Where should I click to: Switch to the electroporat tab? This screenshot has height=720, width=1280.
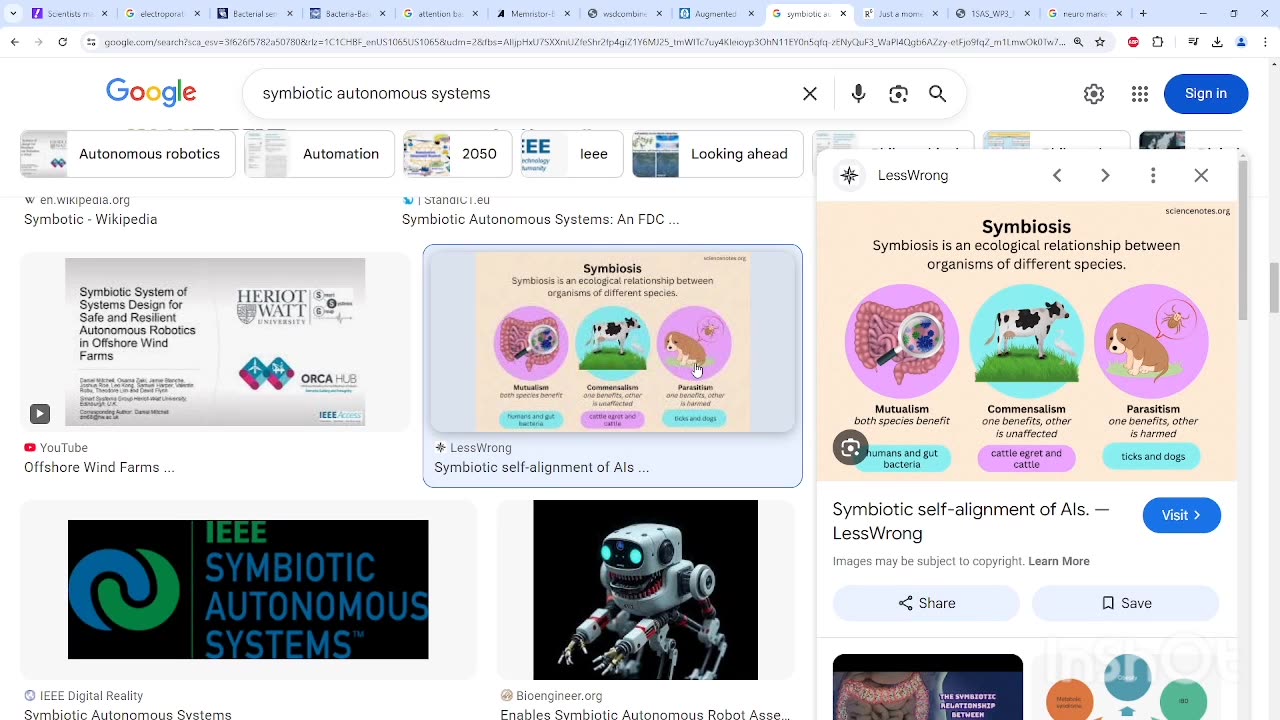pyautogui.click(x=160, y=14)
